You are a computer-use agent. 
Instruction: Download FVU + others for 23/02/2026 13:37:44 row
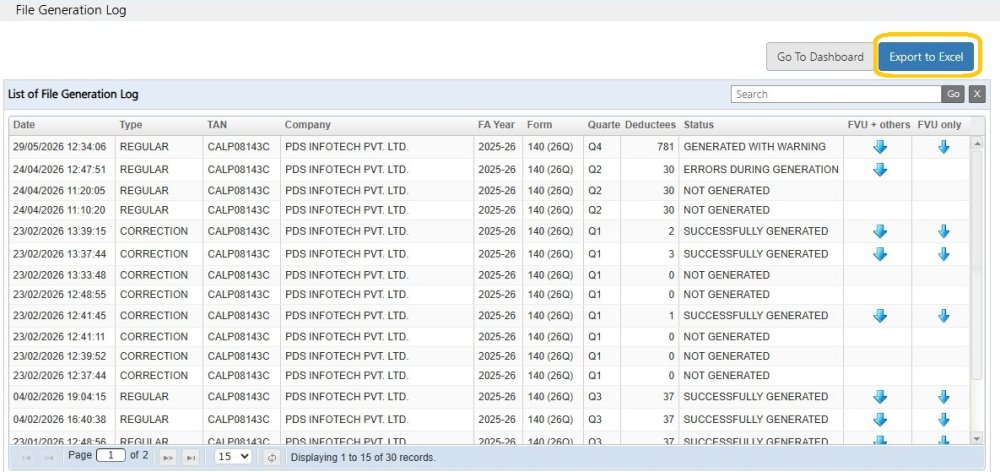pos(880,254)
